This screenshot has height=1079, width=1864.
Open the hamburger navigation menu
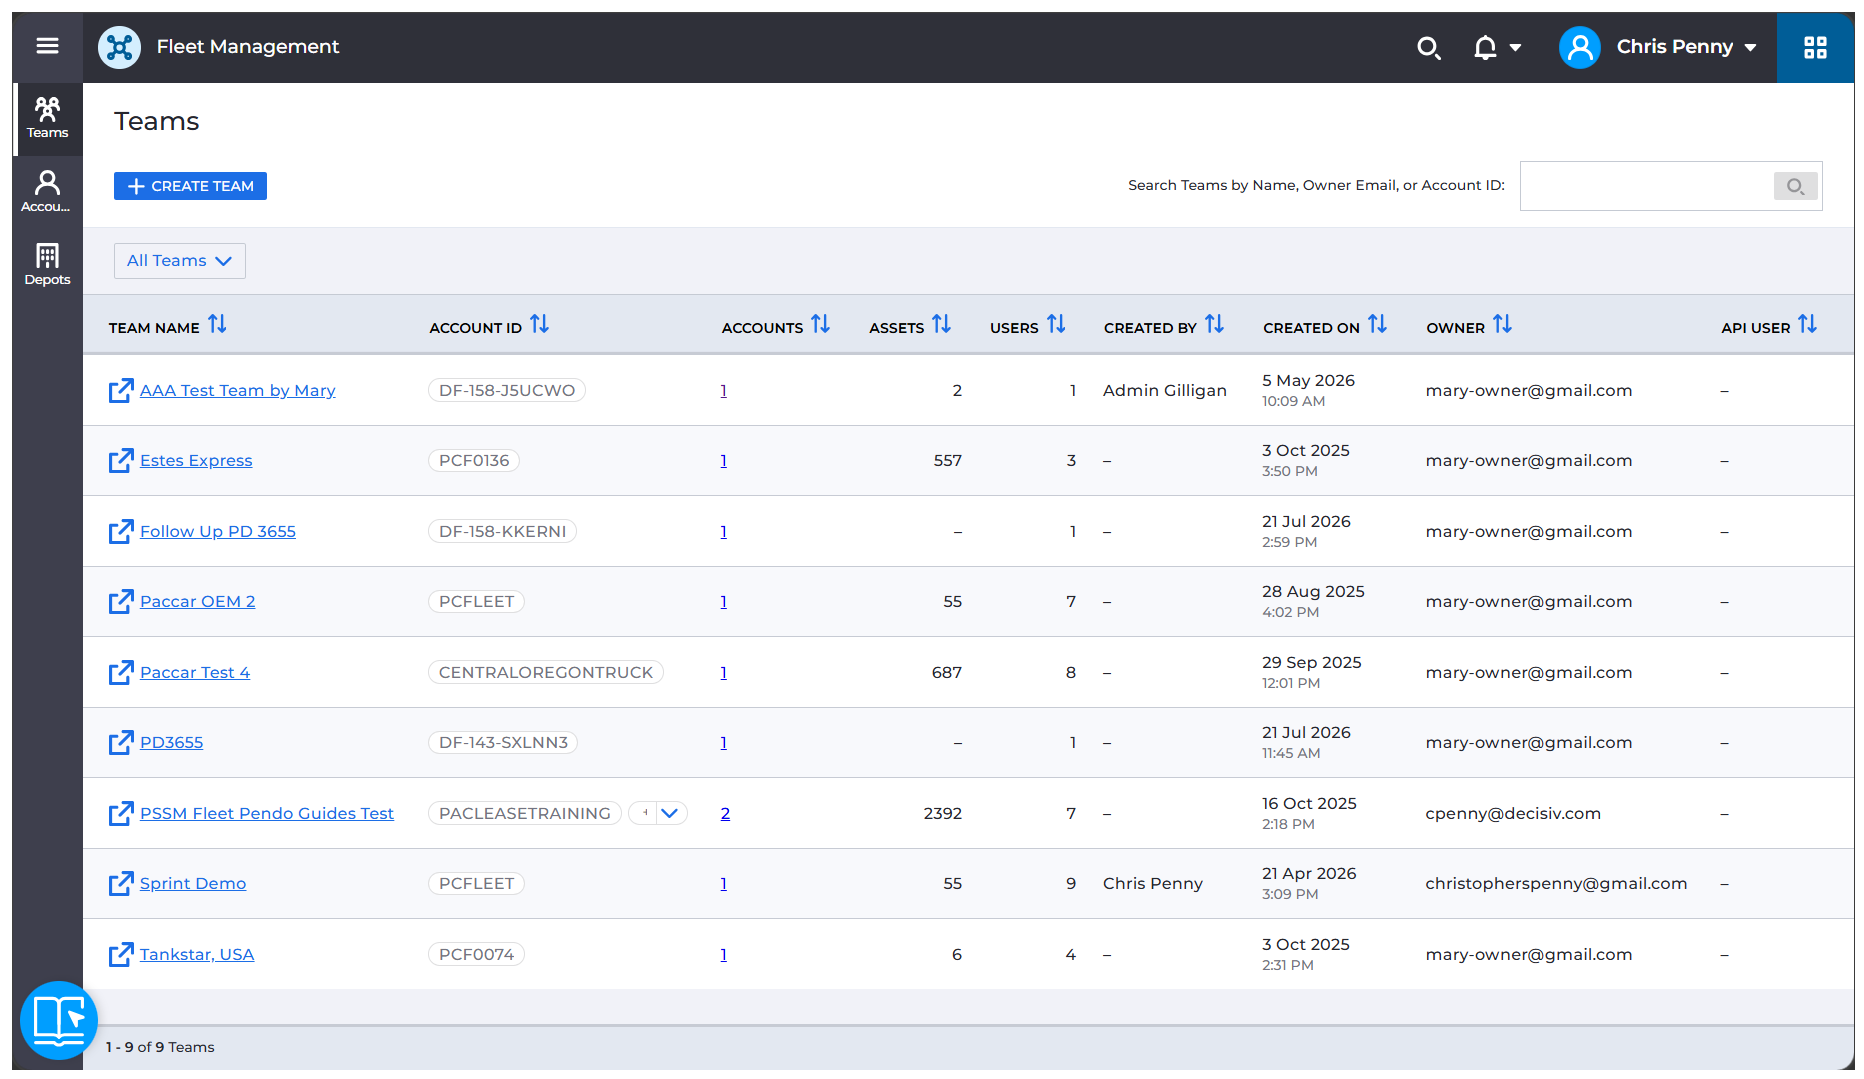pyautogui.click(x=47, y=46)
